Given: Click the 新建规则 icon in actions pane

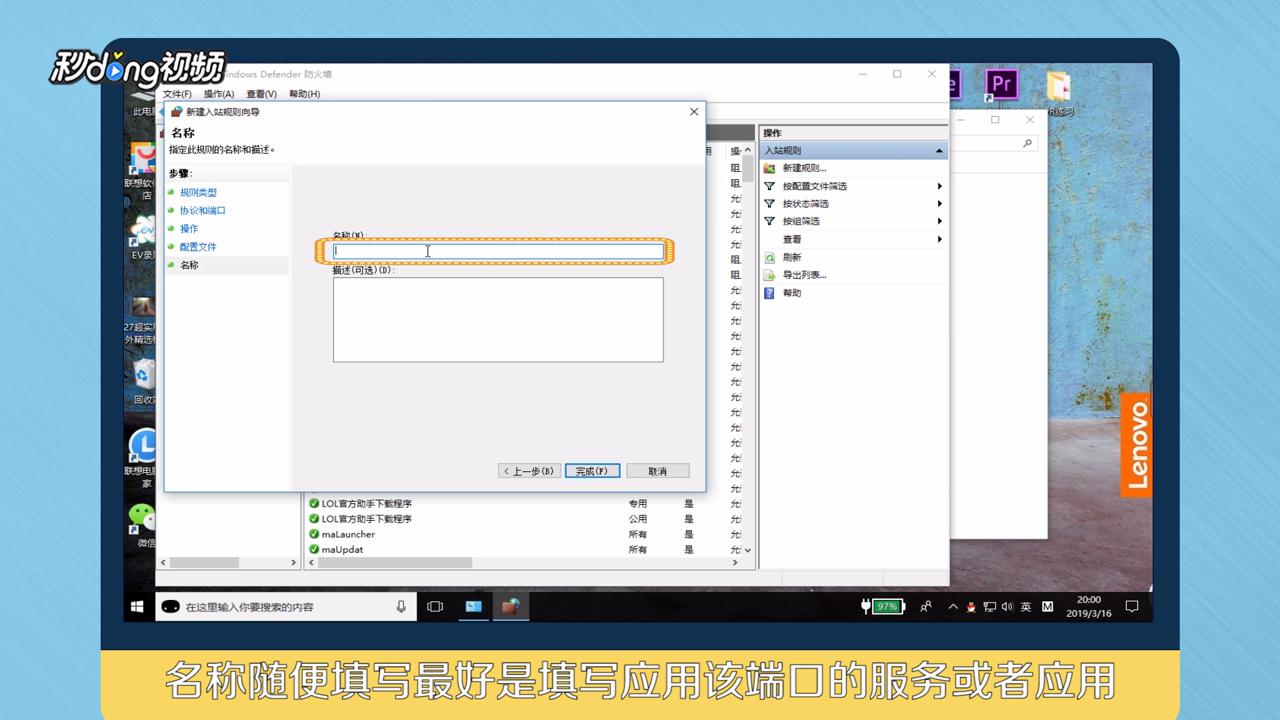Looking at the screenshot, I should [770, 168].
